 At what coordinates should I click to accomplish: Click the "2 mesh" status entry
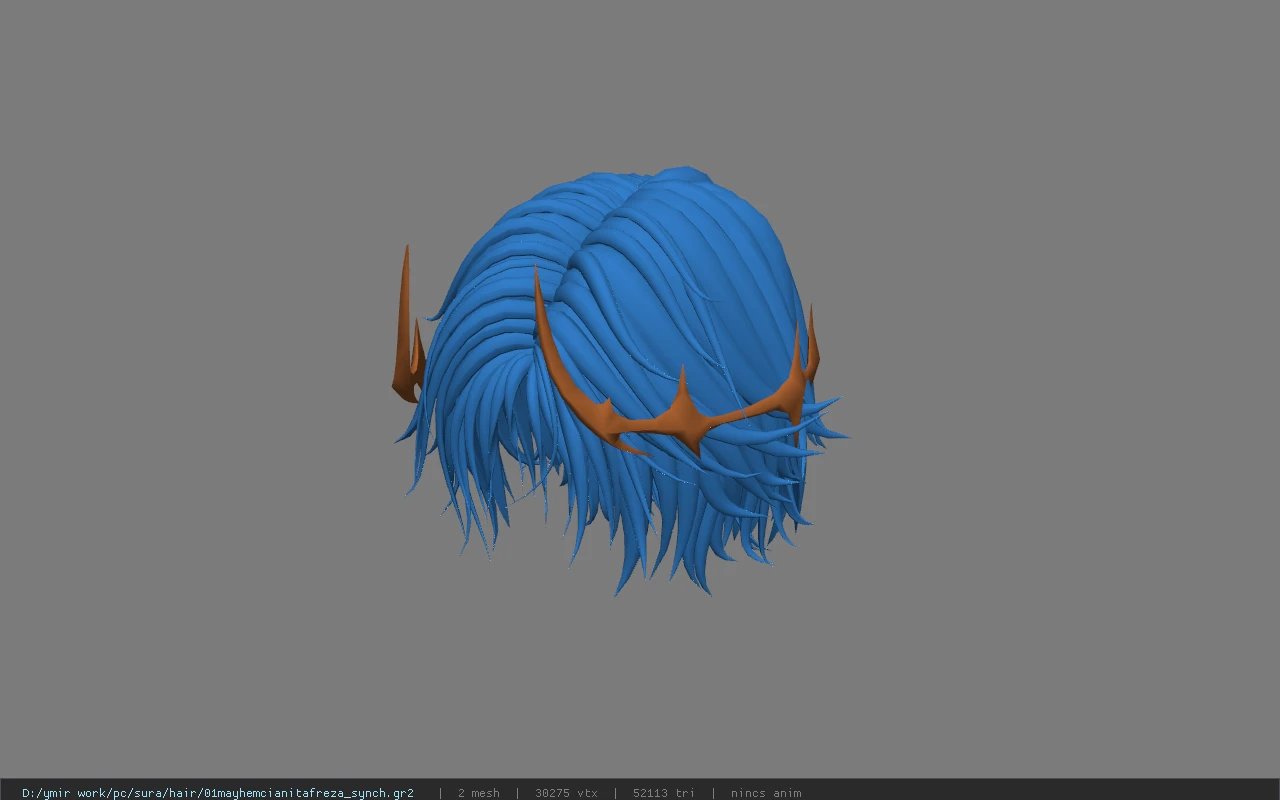pyautogui.click(x=479, y=793)
